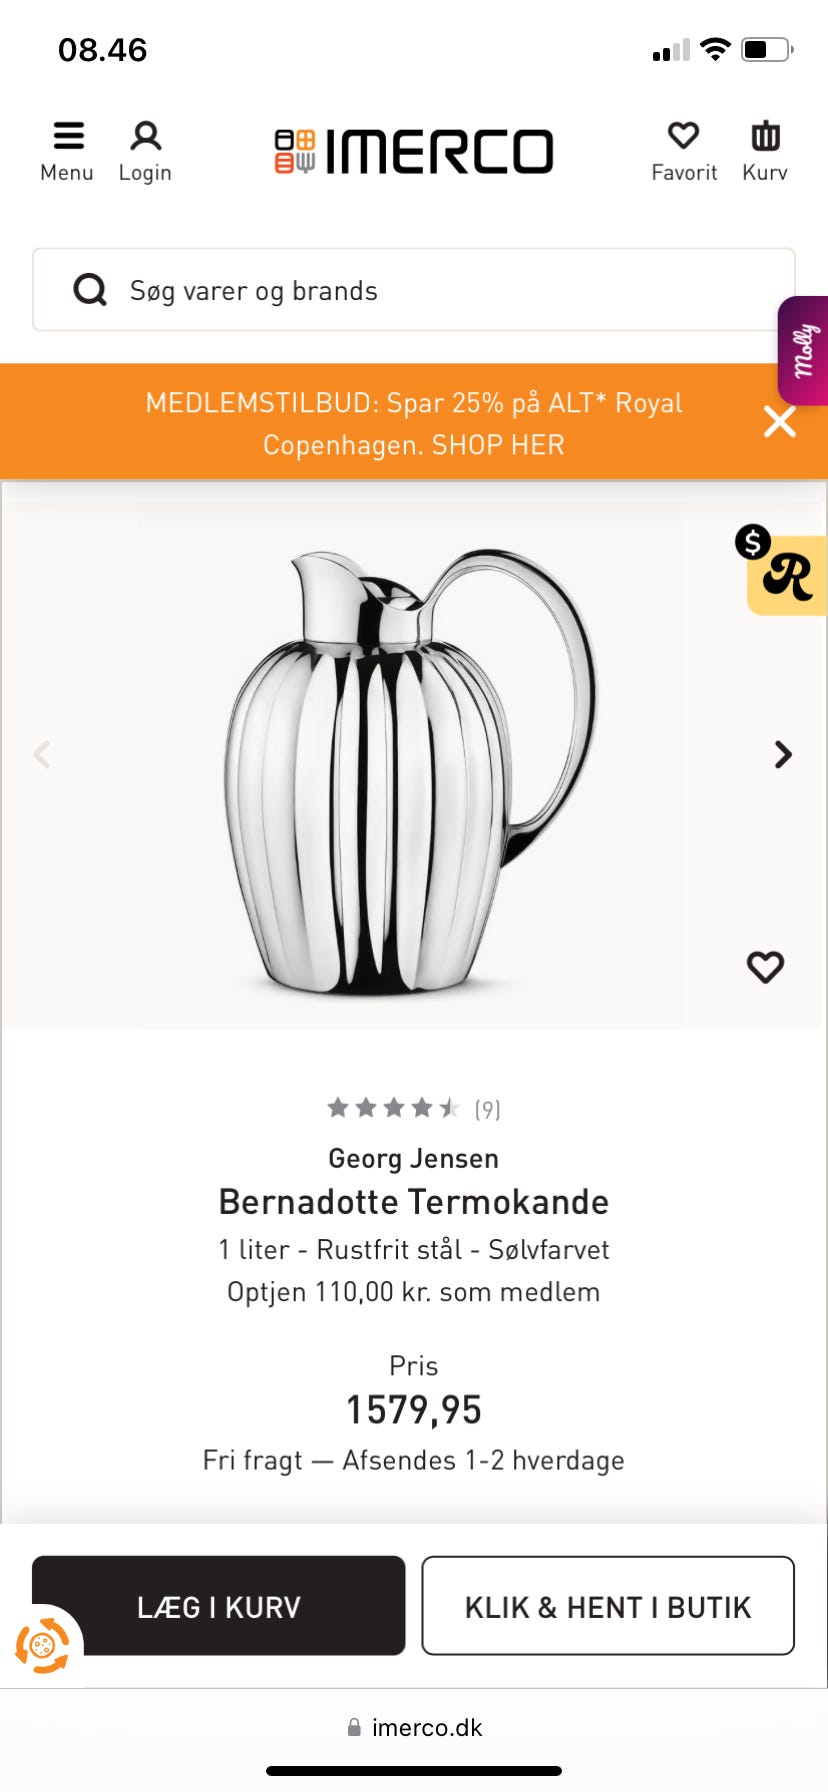Show previous product image
This screenshot has width=828, height=1792.
(x=42, y=754)
